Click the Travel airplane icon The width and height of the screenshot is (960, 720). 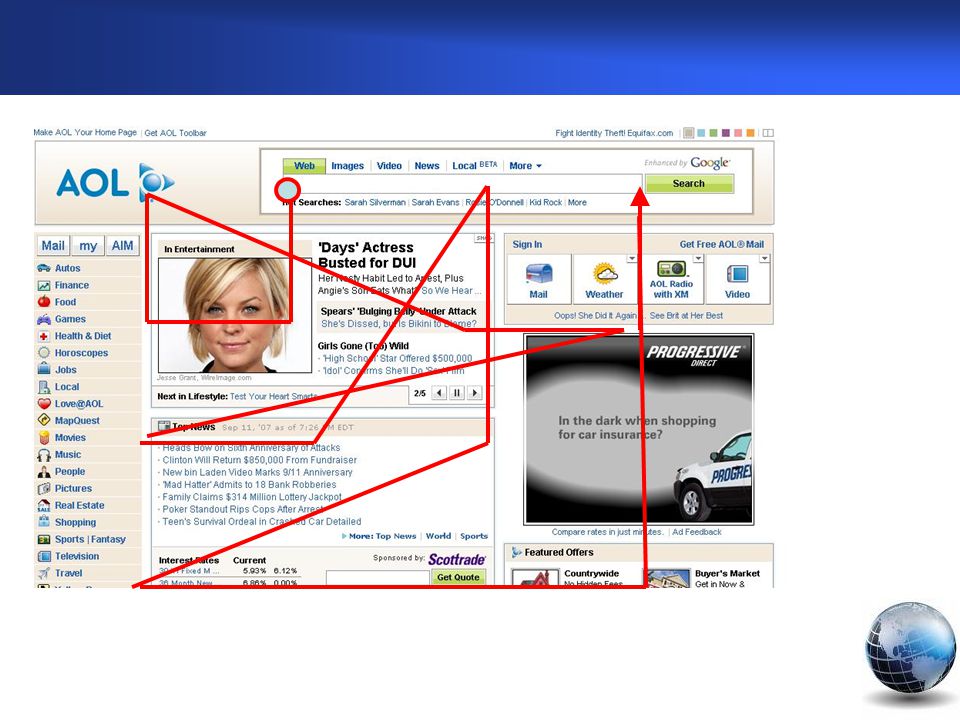pos(44,573)
